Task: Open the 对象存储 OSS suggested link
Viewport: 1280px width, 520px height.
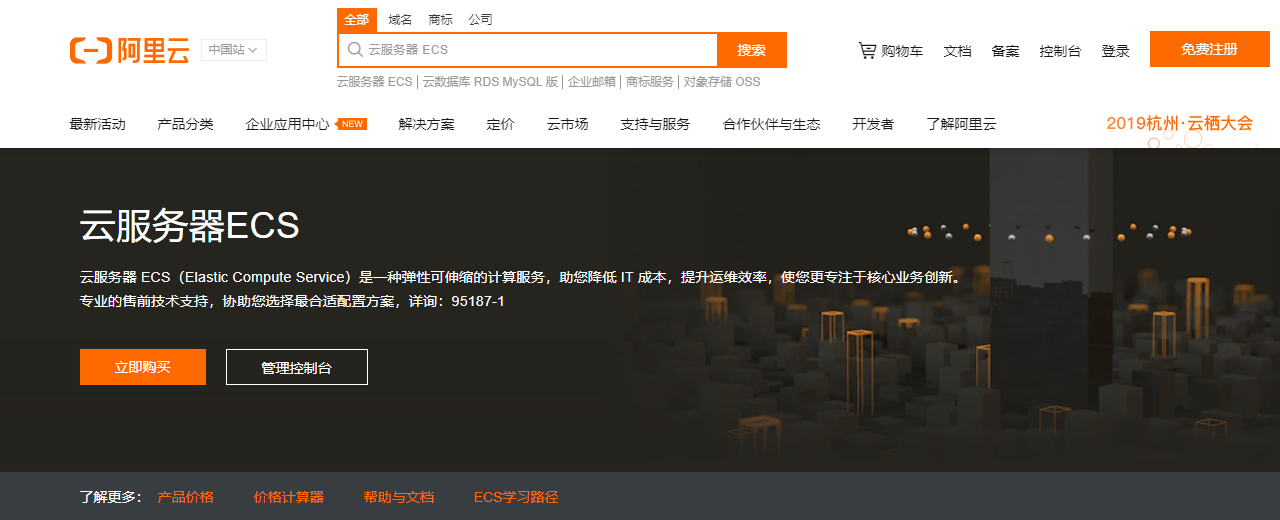Action: click(722, 82)
